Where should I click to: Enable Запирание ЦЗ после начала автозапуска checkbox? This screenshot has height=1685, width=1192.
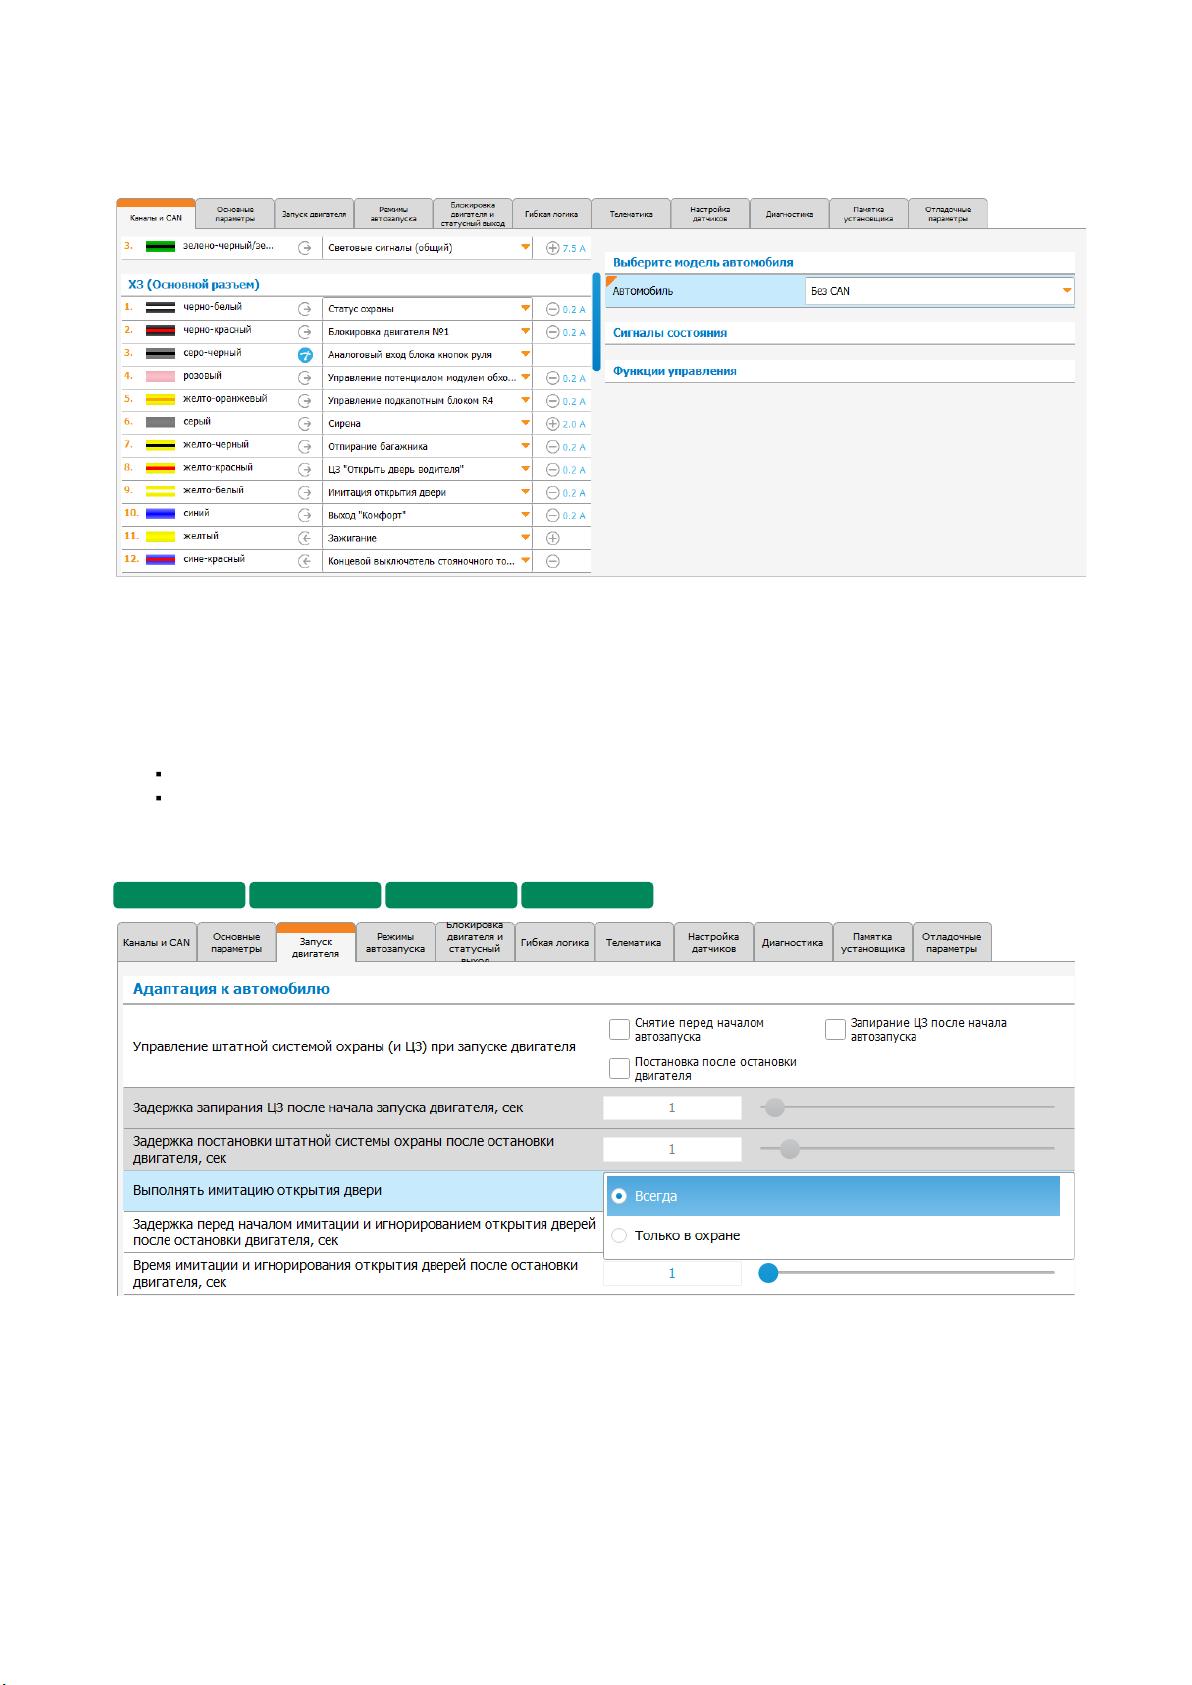click(x=835, y=1029)
